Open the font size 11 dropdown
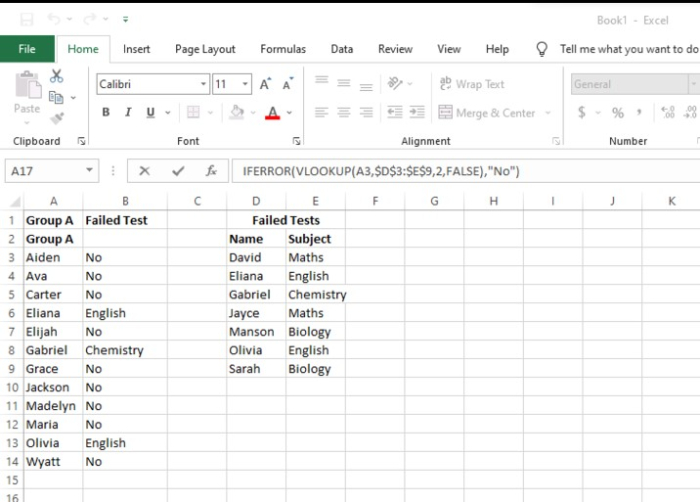Screen dimensions: 700x502 point(245,84)
